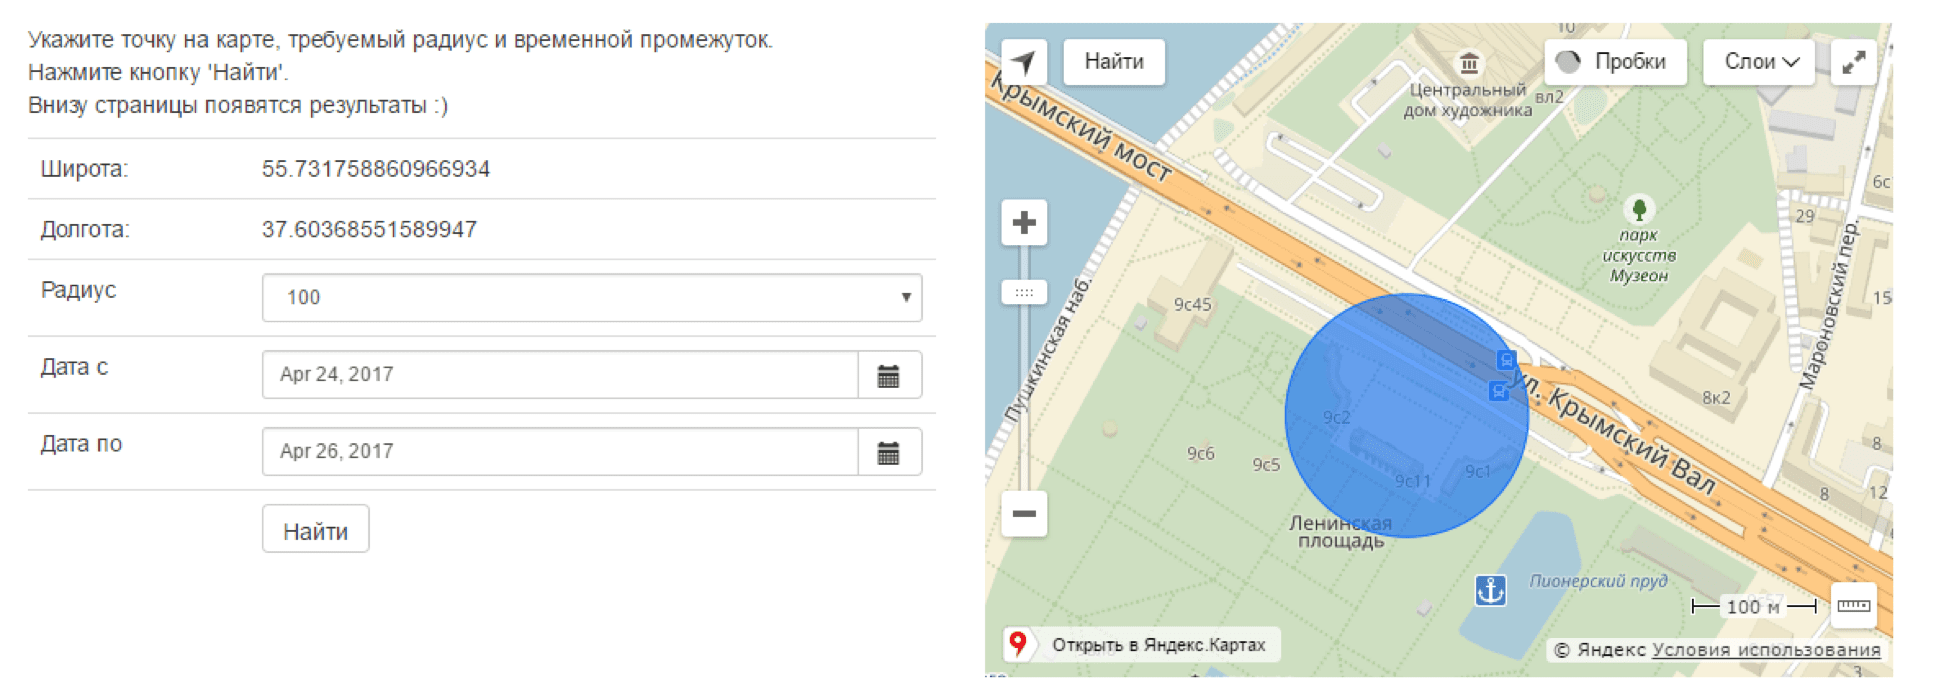1949x692 pixels.
Task: Toggle the Пробки traffic layer
Action: click(1614, 62)
